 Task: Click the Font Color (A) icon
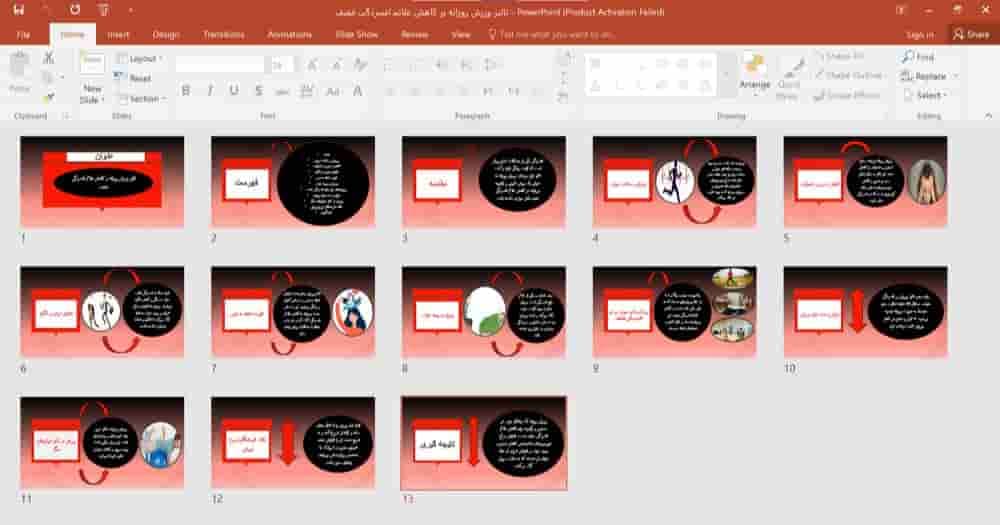point(358,91)
